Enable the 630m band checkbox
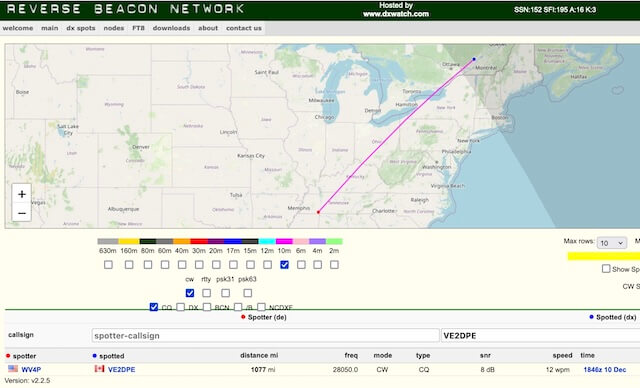 click(x=108, y=265)
